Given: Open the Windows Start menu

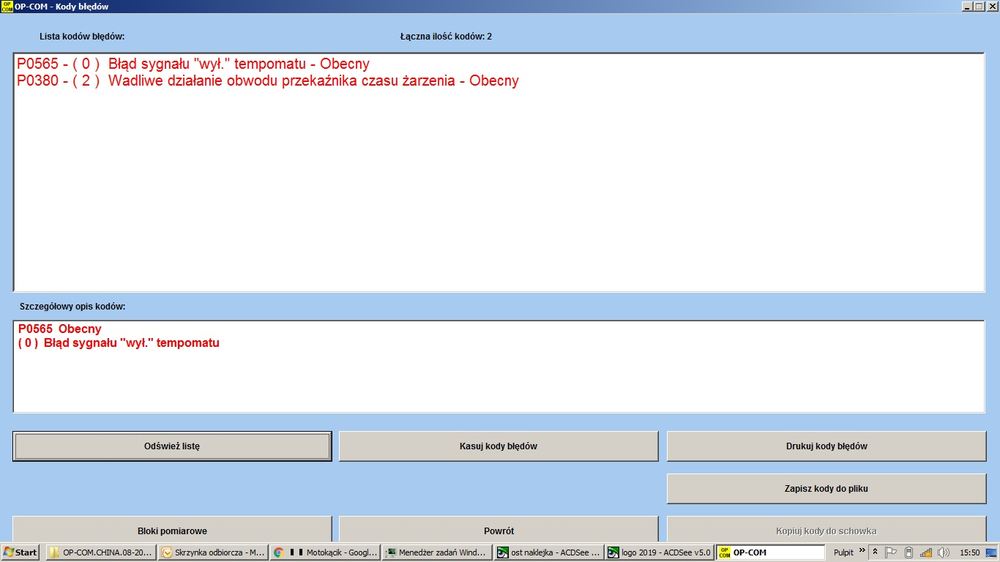Looking at the screenshot, I should [20, 552].
